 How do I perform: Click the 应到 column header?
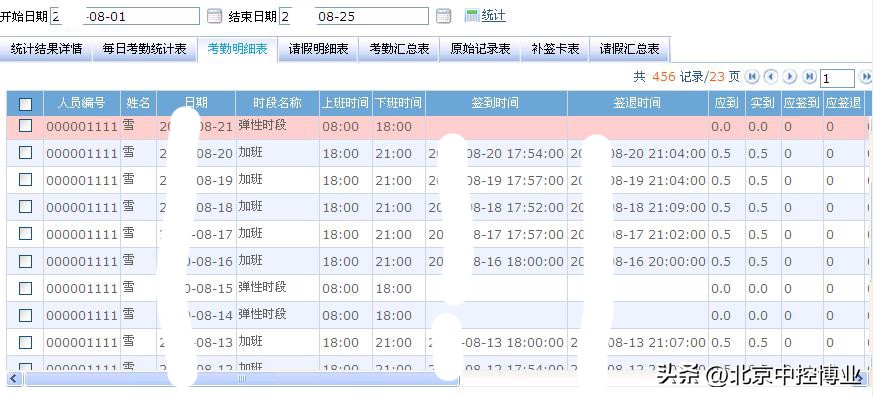727,103
